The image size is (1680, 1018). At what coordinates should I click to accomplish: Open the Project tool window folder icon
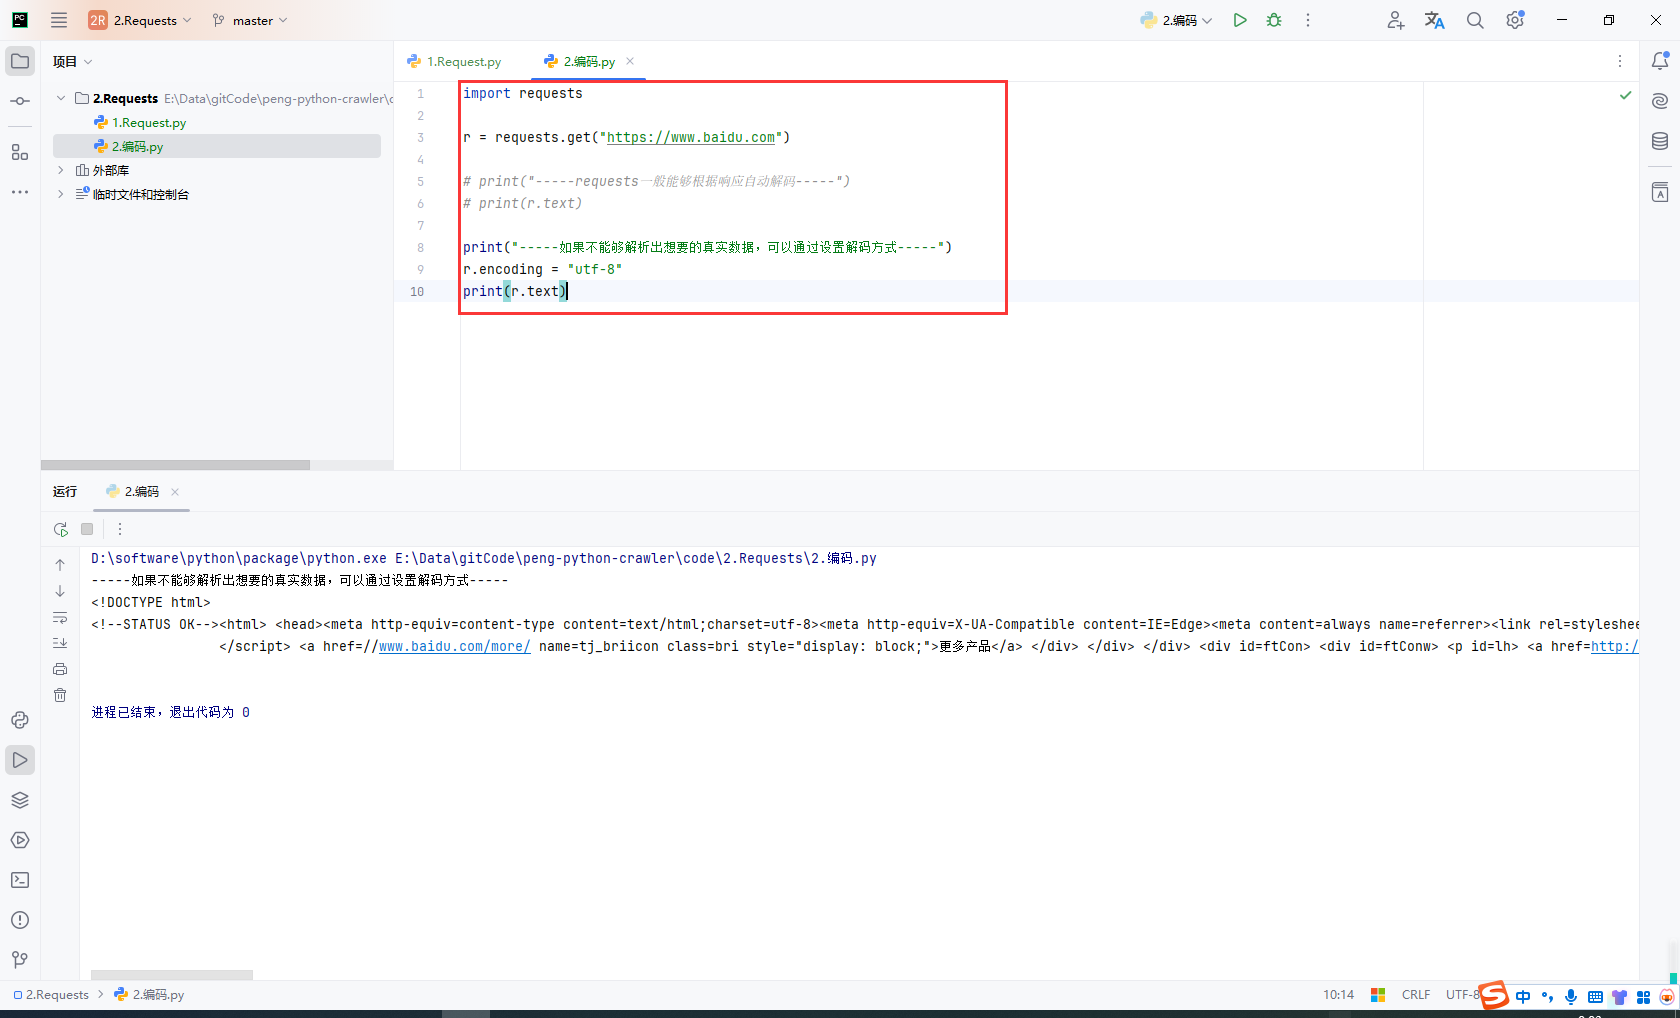[20, 61]
